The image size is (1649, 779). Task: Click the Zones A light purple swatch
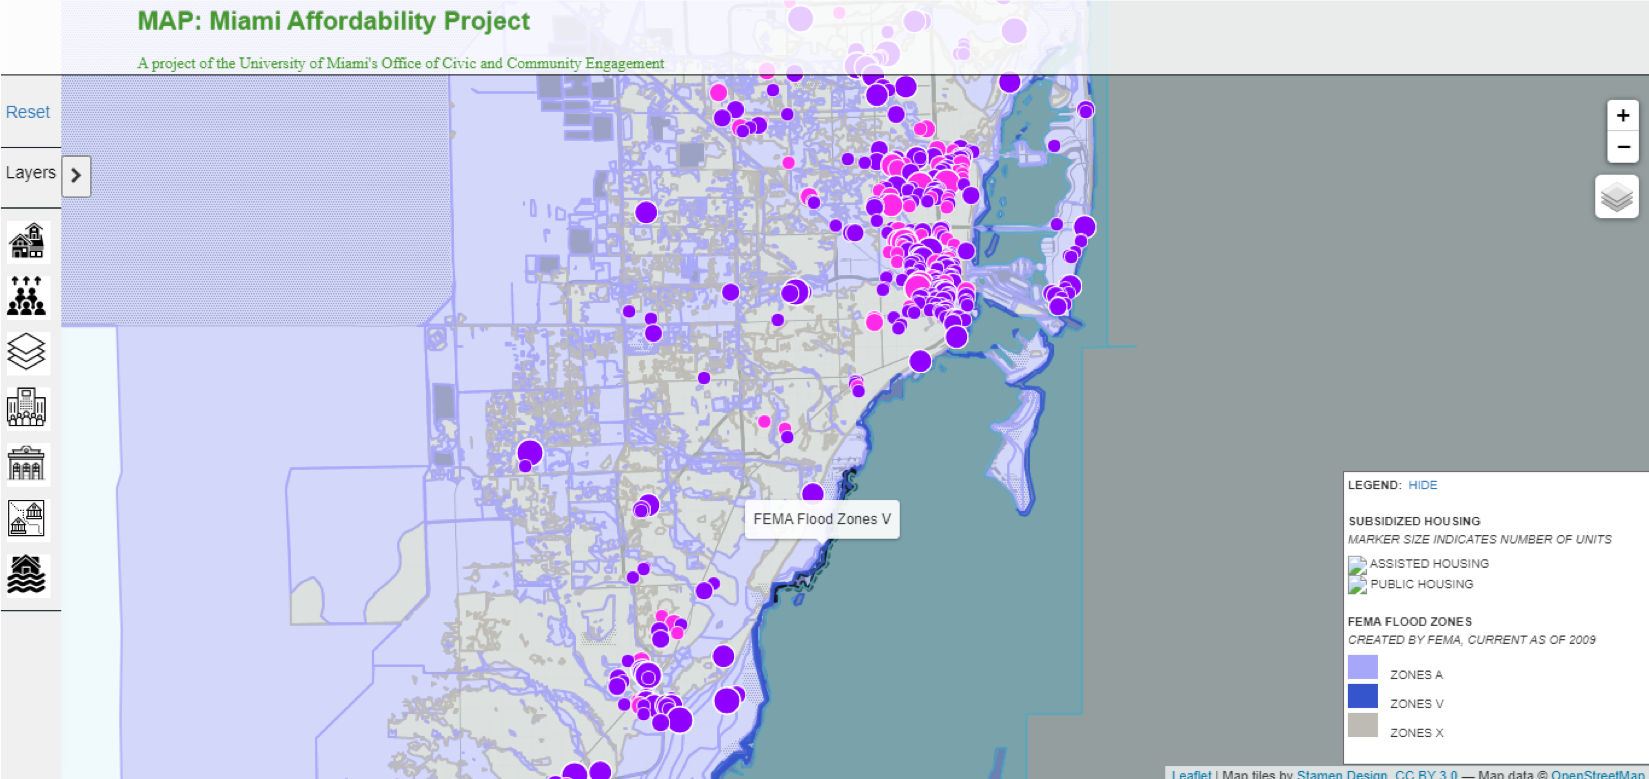1363,667
